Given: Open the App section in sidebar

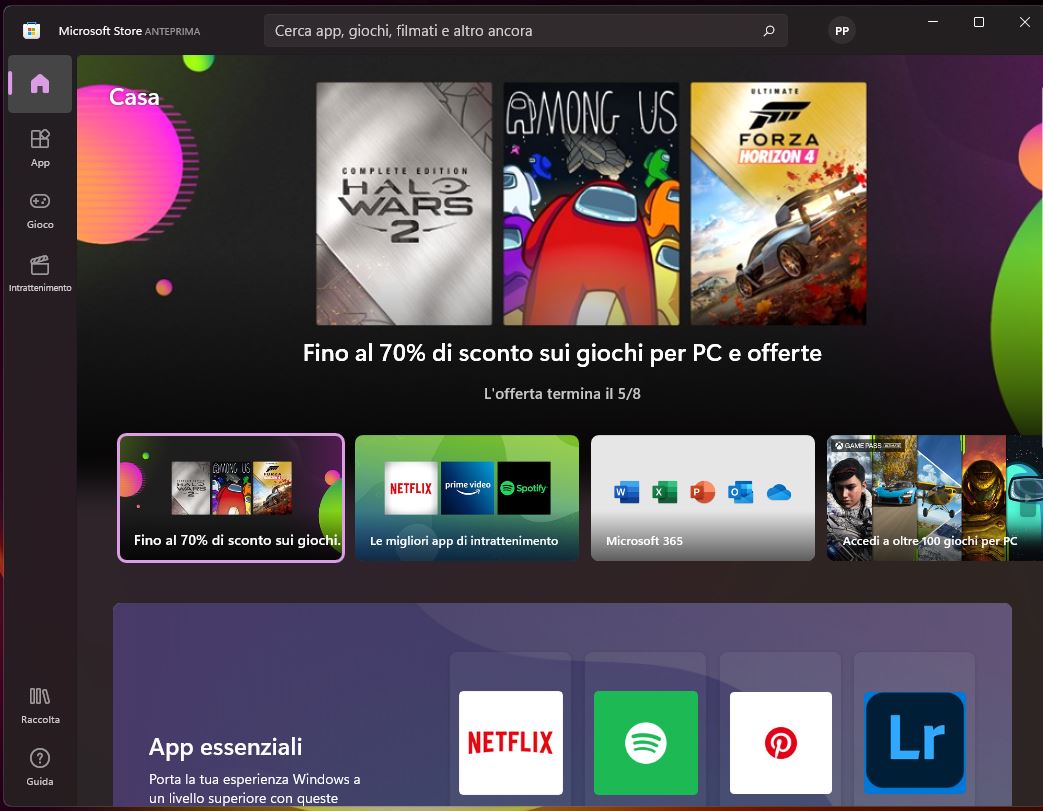Looking at the screenshot, I should pos(40,148).
